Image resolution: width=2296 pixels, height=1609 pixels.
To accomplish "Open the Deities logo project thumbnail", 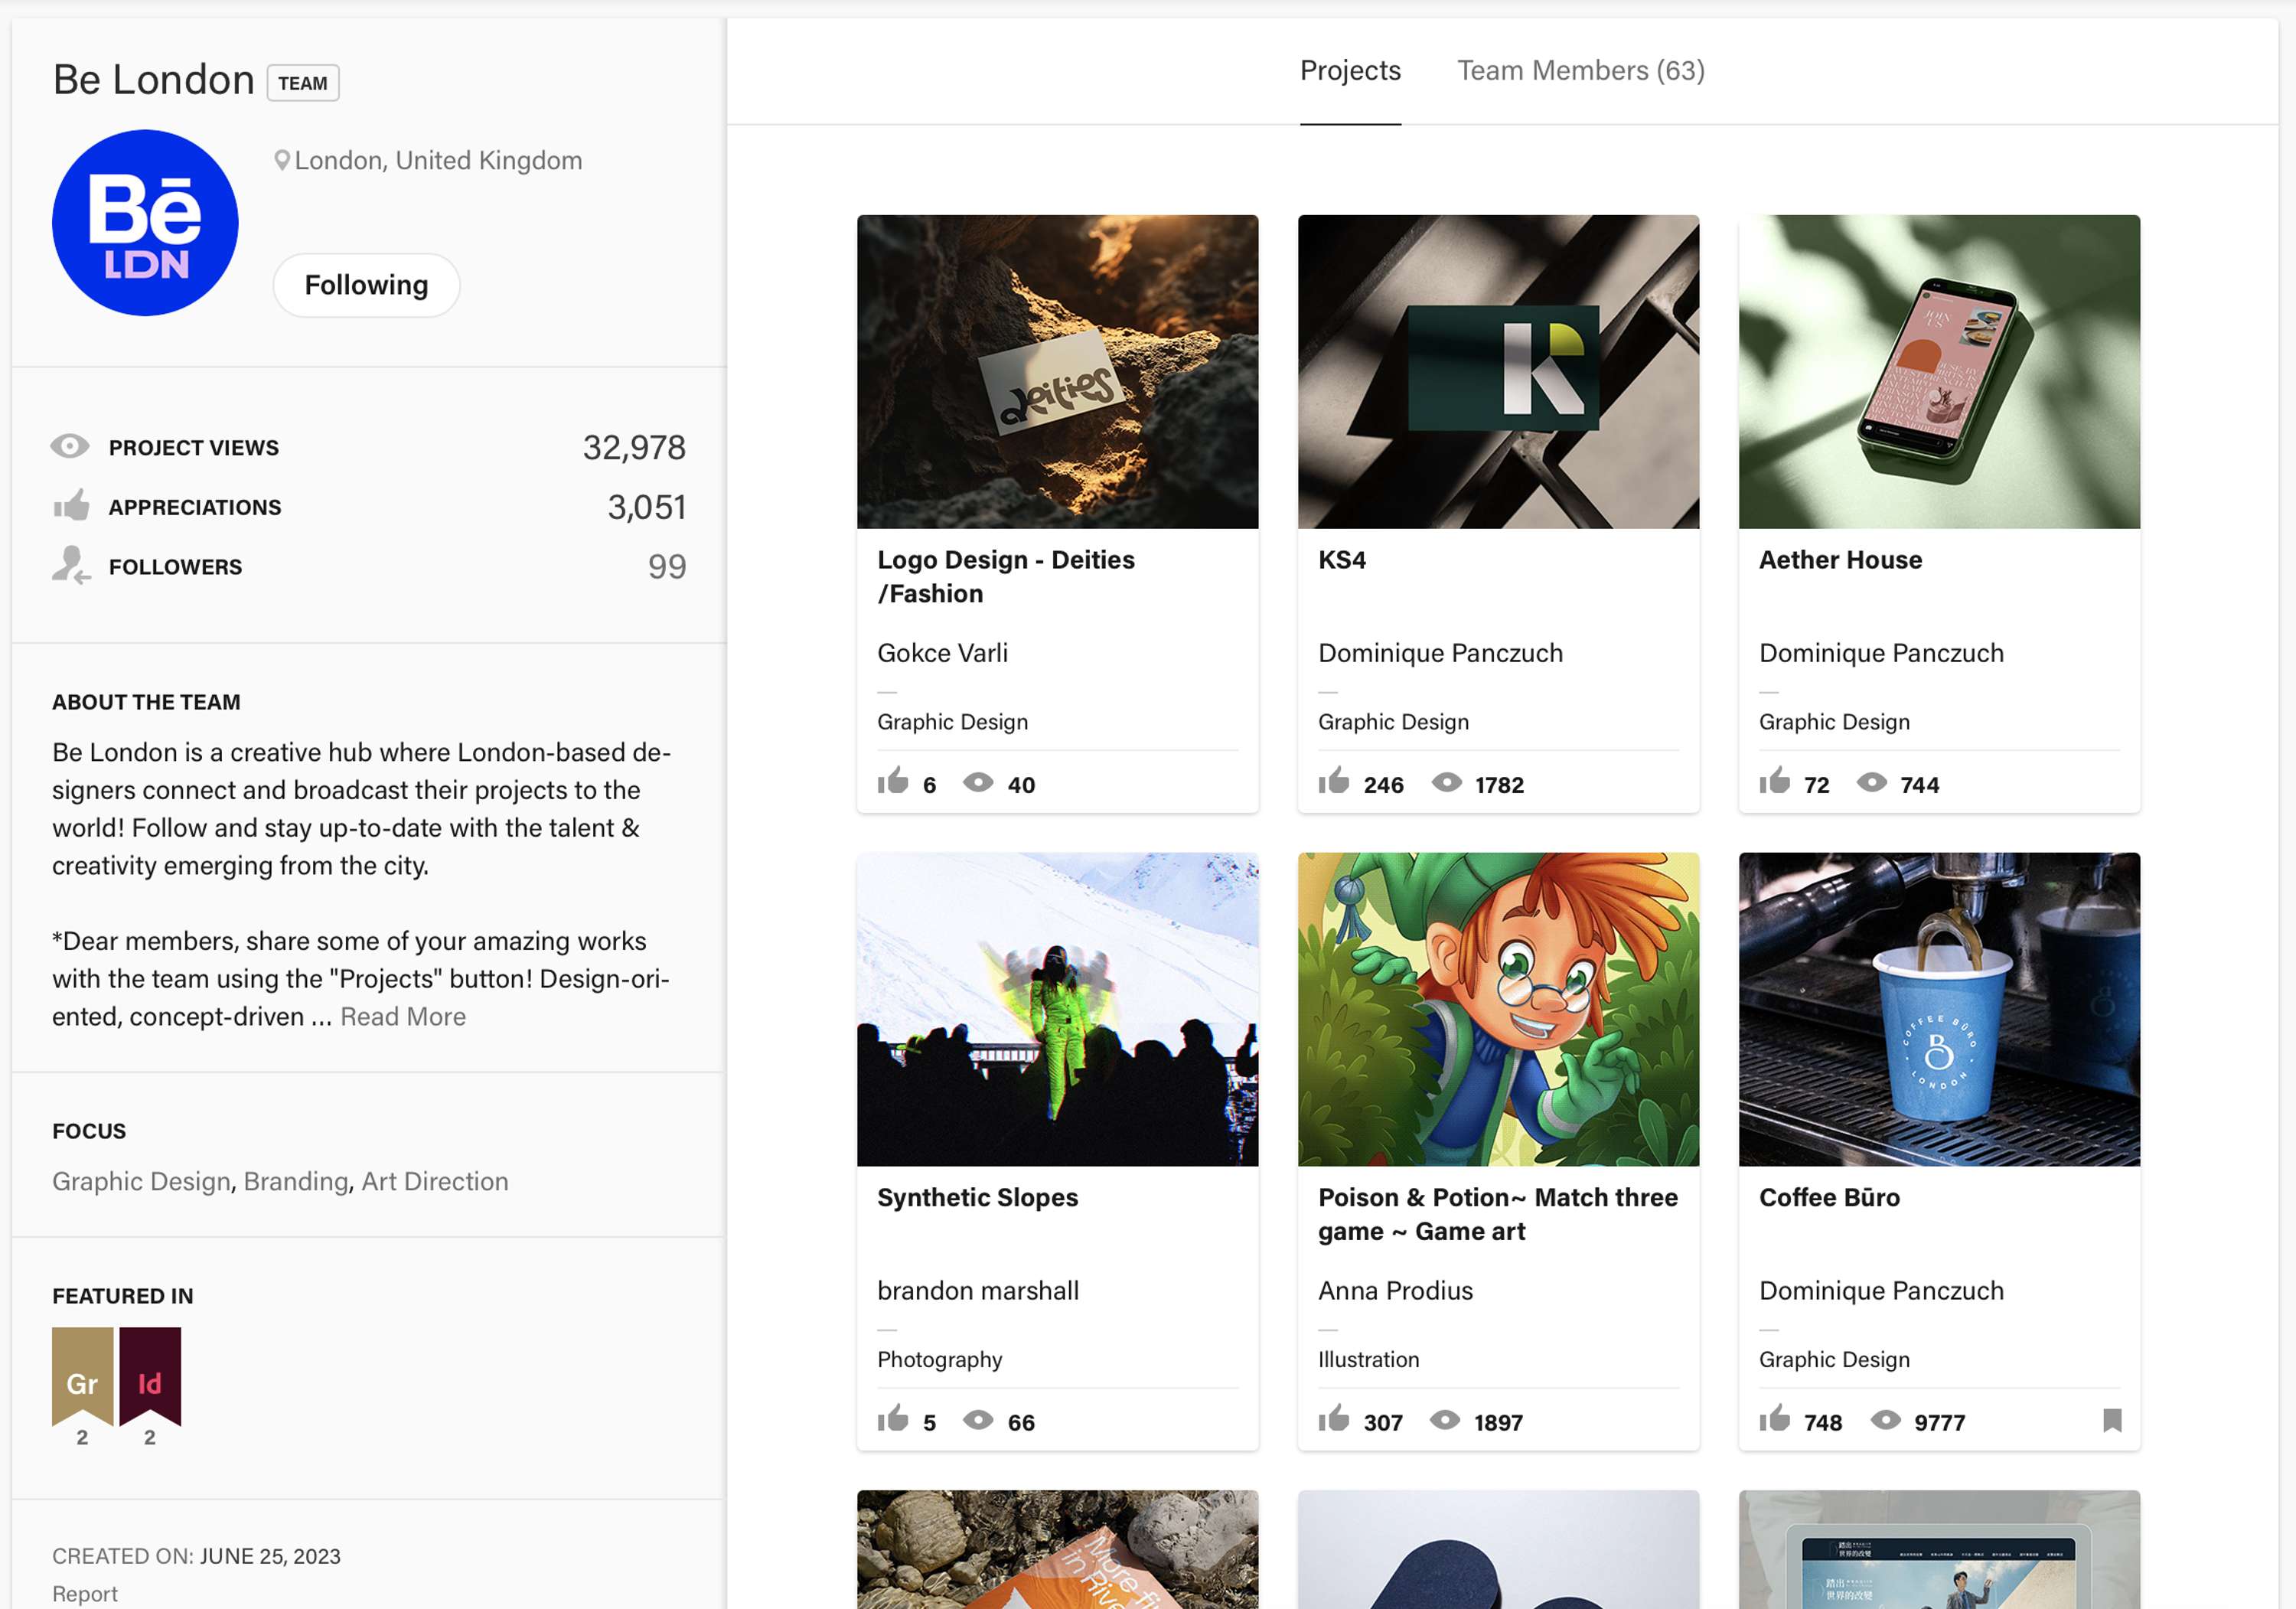I will [1057, 372].
